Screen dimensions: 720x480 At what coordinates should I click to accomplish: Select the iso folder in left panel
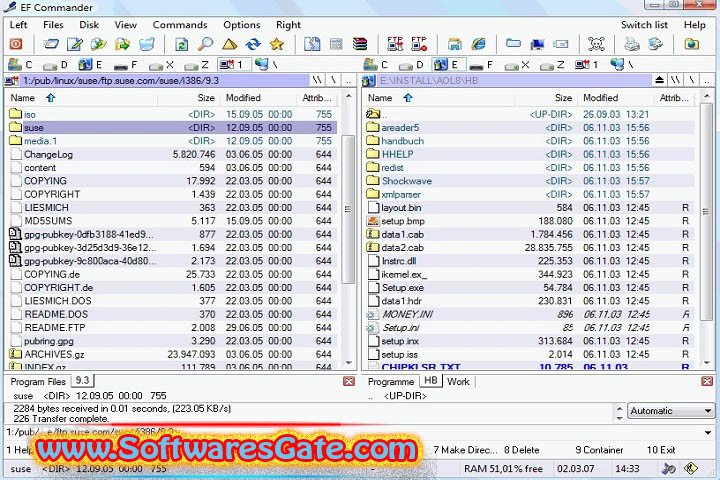(172, 114)
